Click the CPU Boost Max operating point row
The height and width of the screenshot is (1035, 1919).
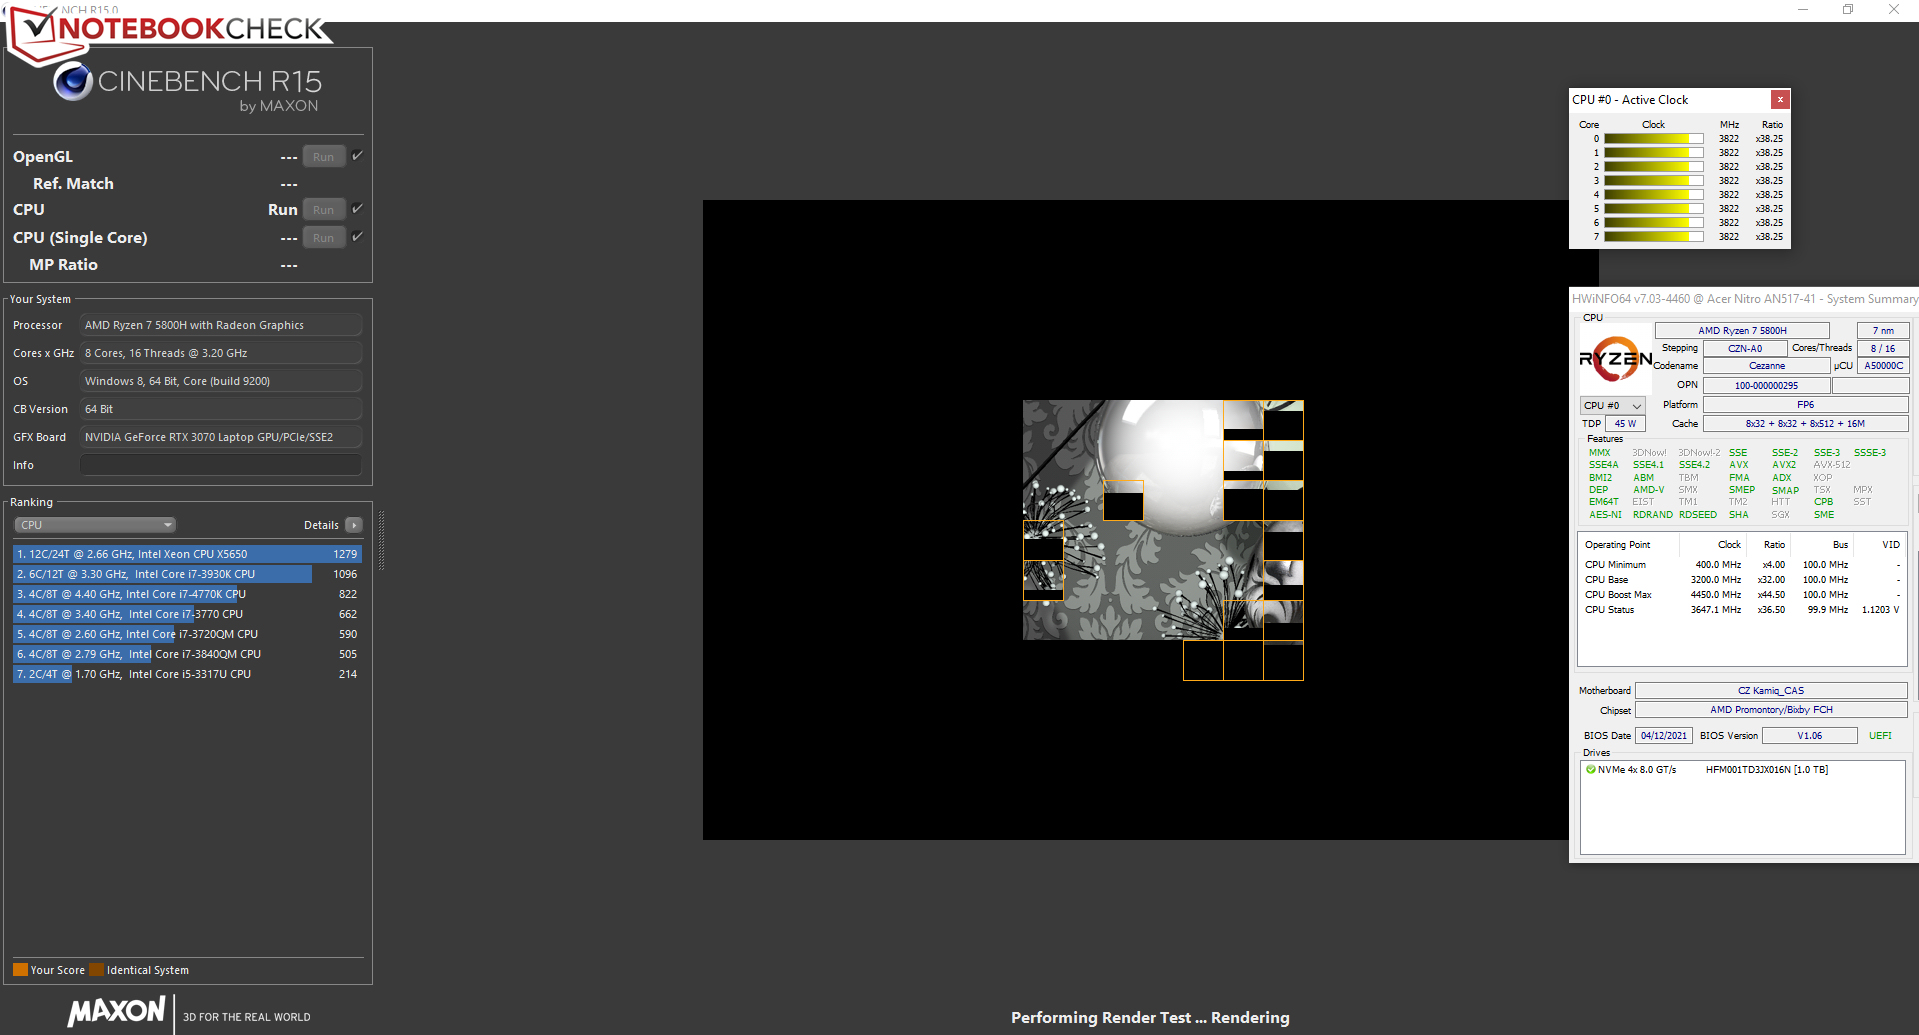tap(1742, 595)
